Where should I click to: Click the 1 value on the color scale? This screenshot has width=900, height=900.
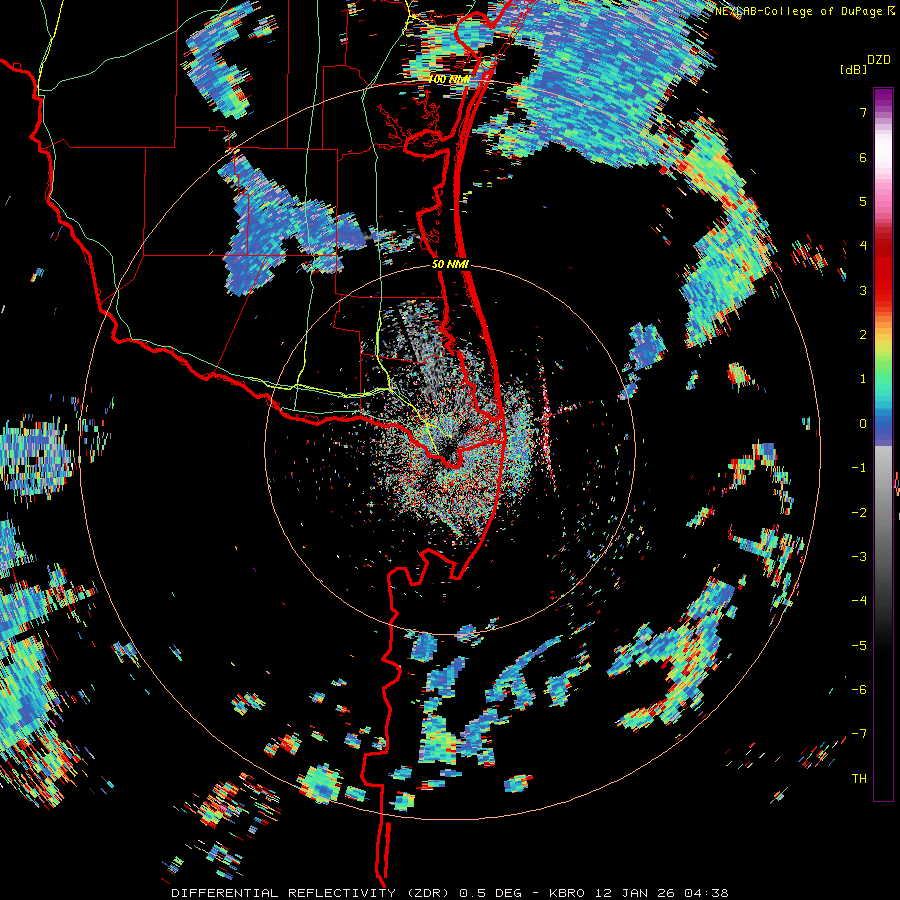(x=863, y=379)
